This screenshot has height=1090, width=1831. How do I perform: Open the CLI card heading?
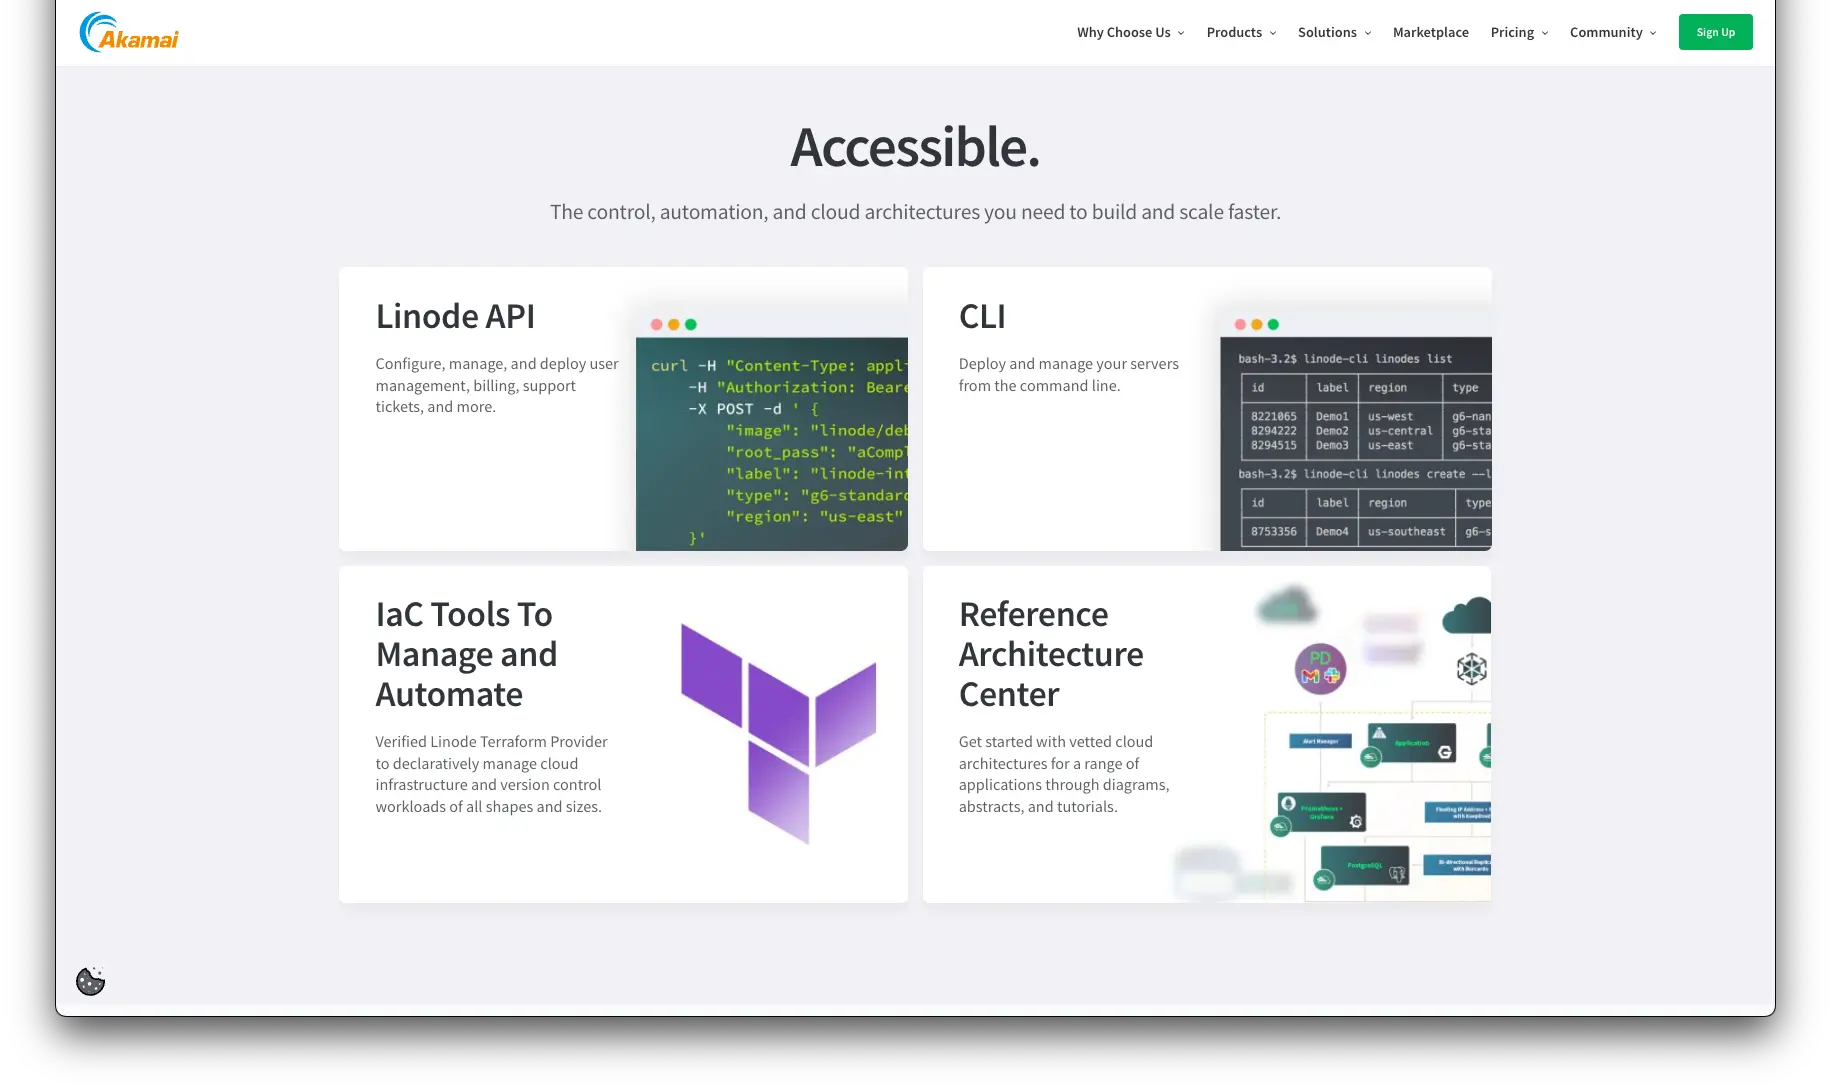point(982,316)
